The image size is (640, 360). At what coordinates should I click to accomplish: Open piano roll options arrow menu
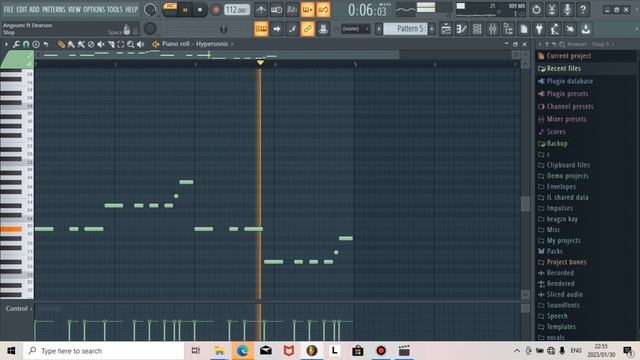(x=6, y=44)
